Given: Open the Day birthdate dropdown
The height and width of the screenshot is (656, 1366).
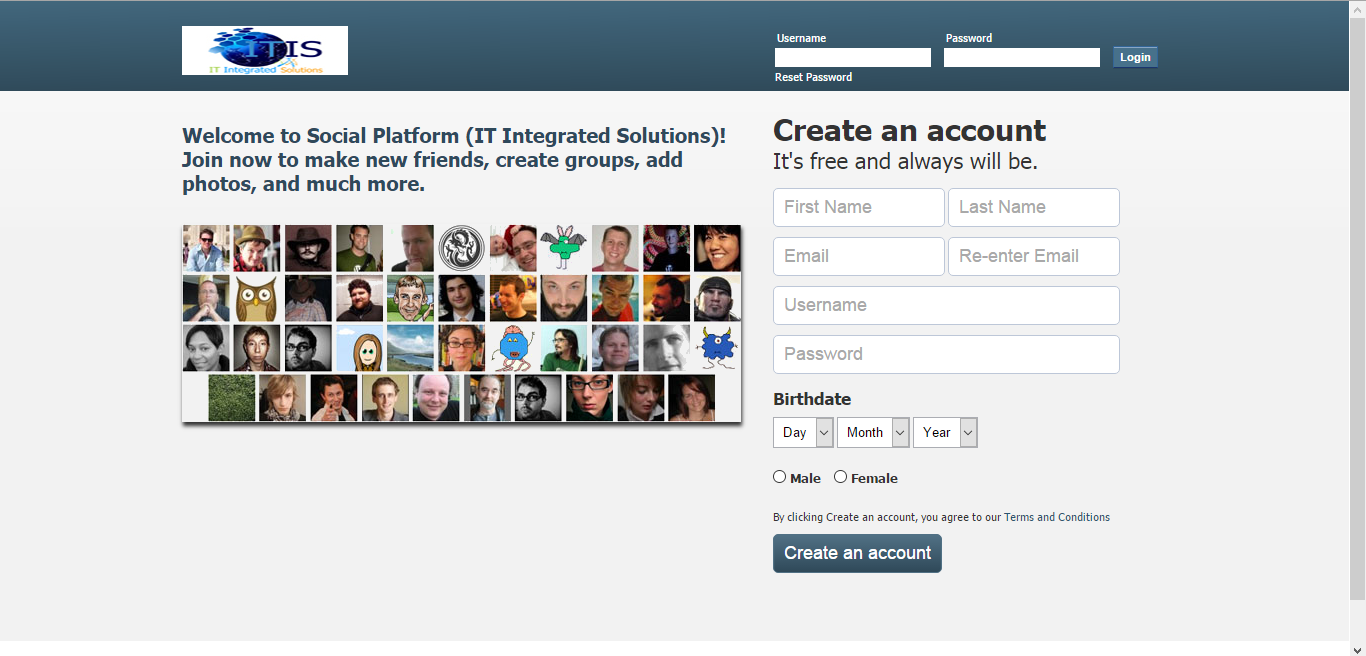Looking at the screenshot, I should coord(803,432).
